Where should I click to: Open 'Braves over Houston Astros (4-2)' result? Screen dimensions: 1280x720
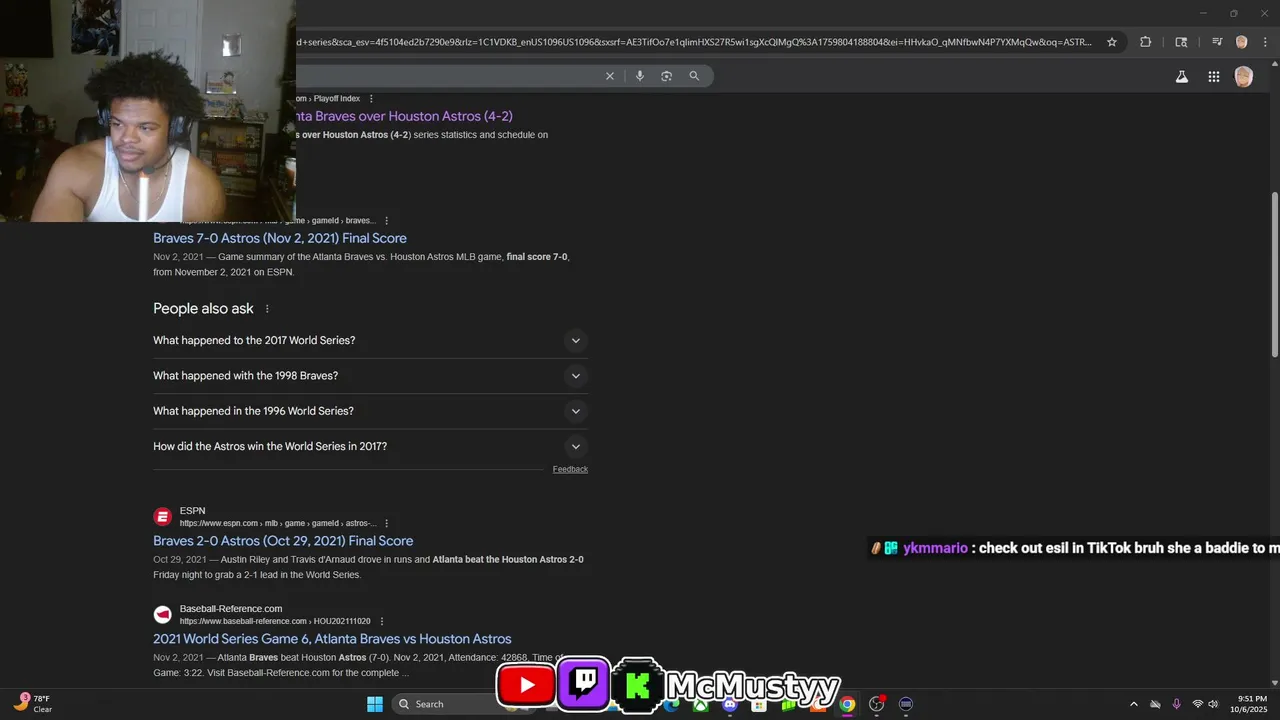[405, 116]
